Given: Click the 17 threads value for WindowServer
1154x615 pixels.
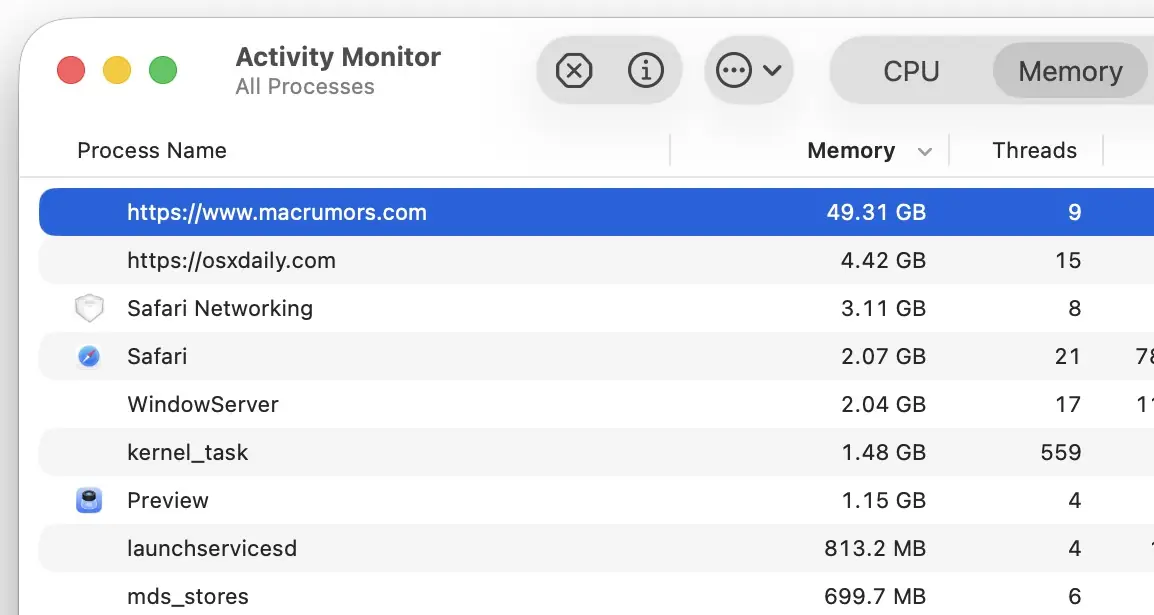Looking at the screenshot, I should coord(1067,404).
